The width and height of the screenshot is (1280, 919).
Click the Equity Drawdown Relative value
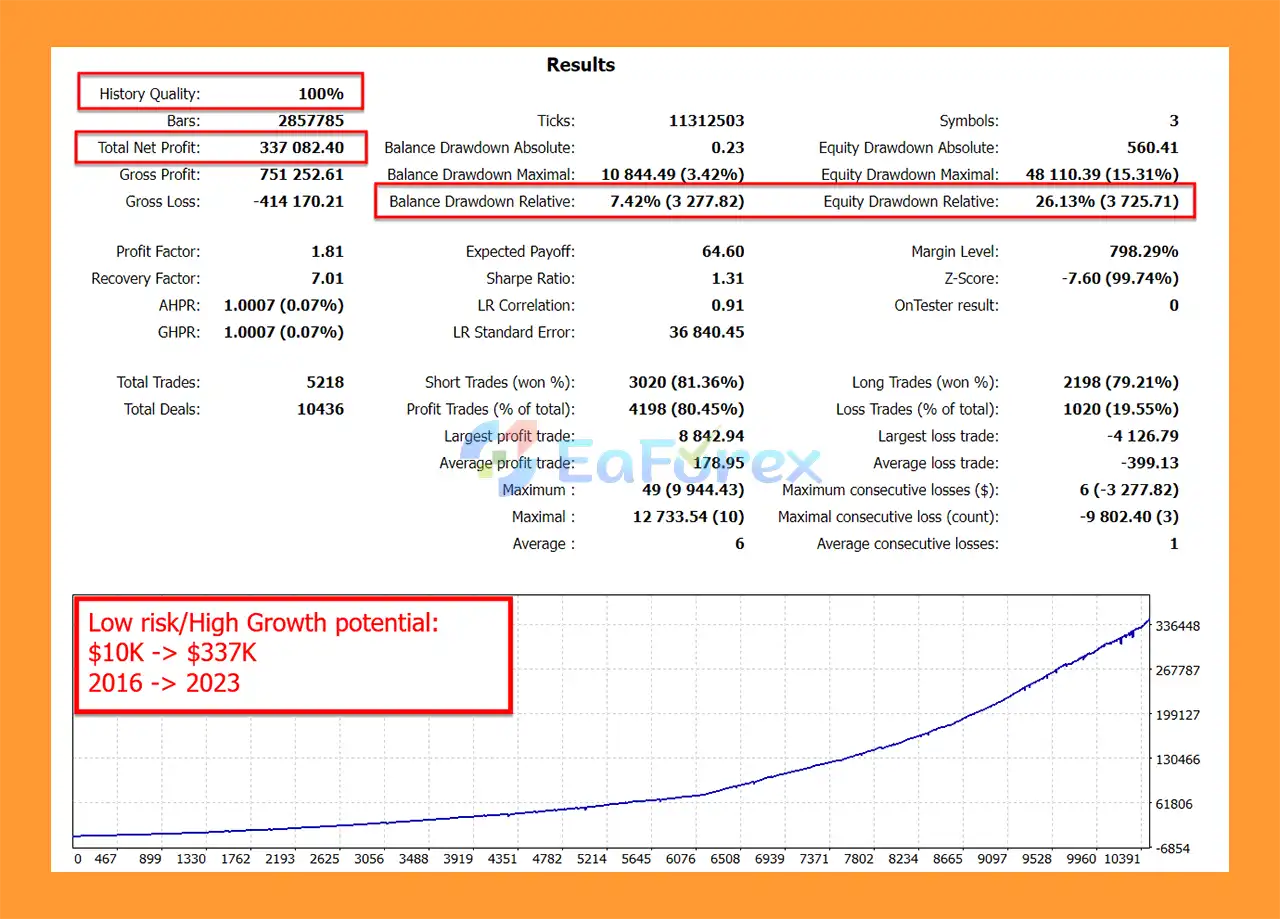1107,202
